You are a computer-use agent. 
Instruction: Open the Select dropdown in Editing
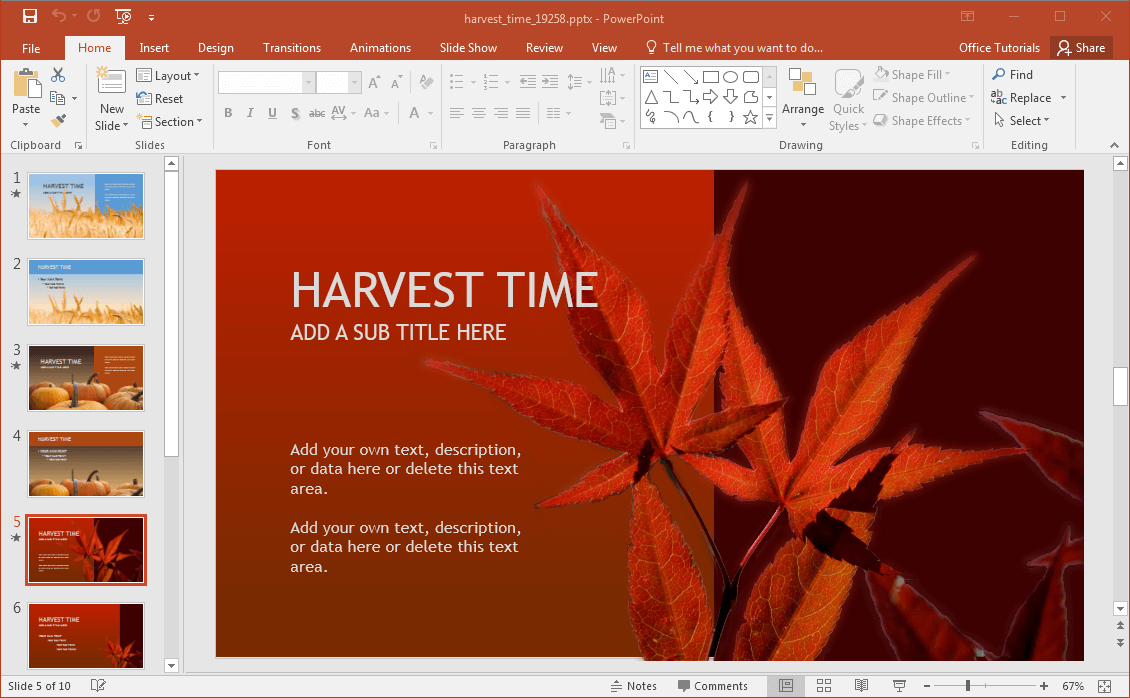(x=1022, y=121)
